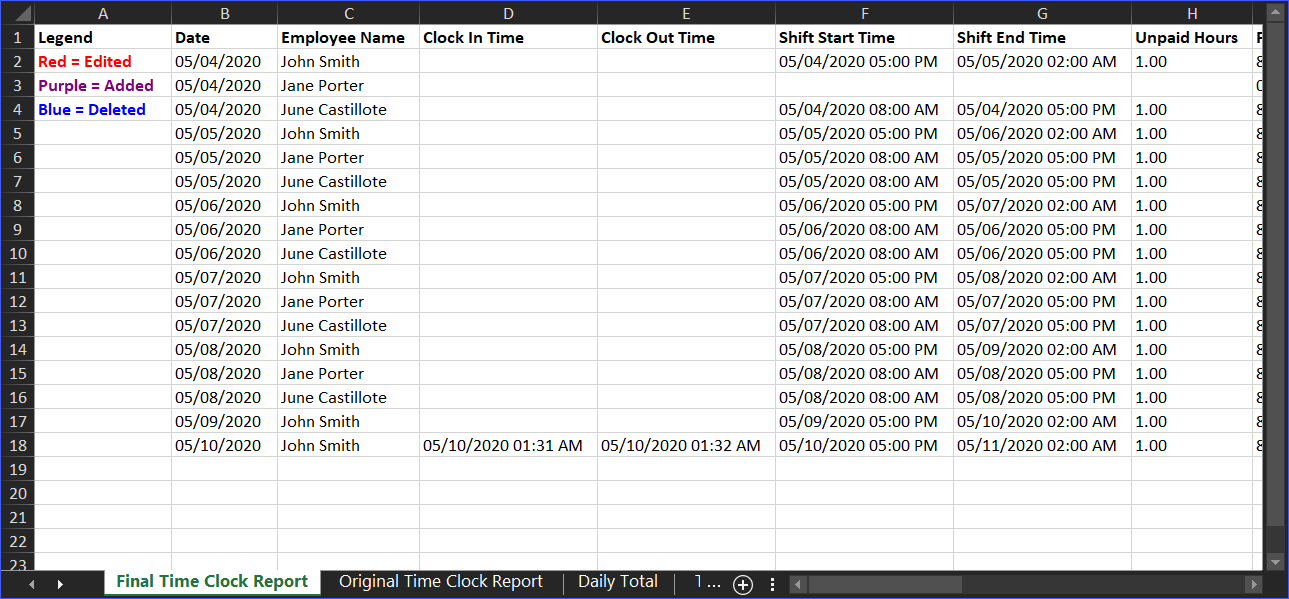Select June Castillote cell in row 13
Screen dimensions: 1289x599
[x=348, y=326]
